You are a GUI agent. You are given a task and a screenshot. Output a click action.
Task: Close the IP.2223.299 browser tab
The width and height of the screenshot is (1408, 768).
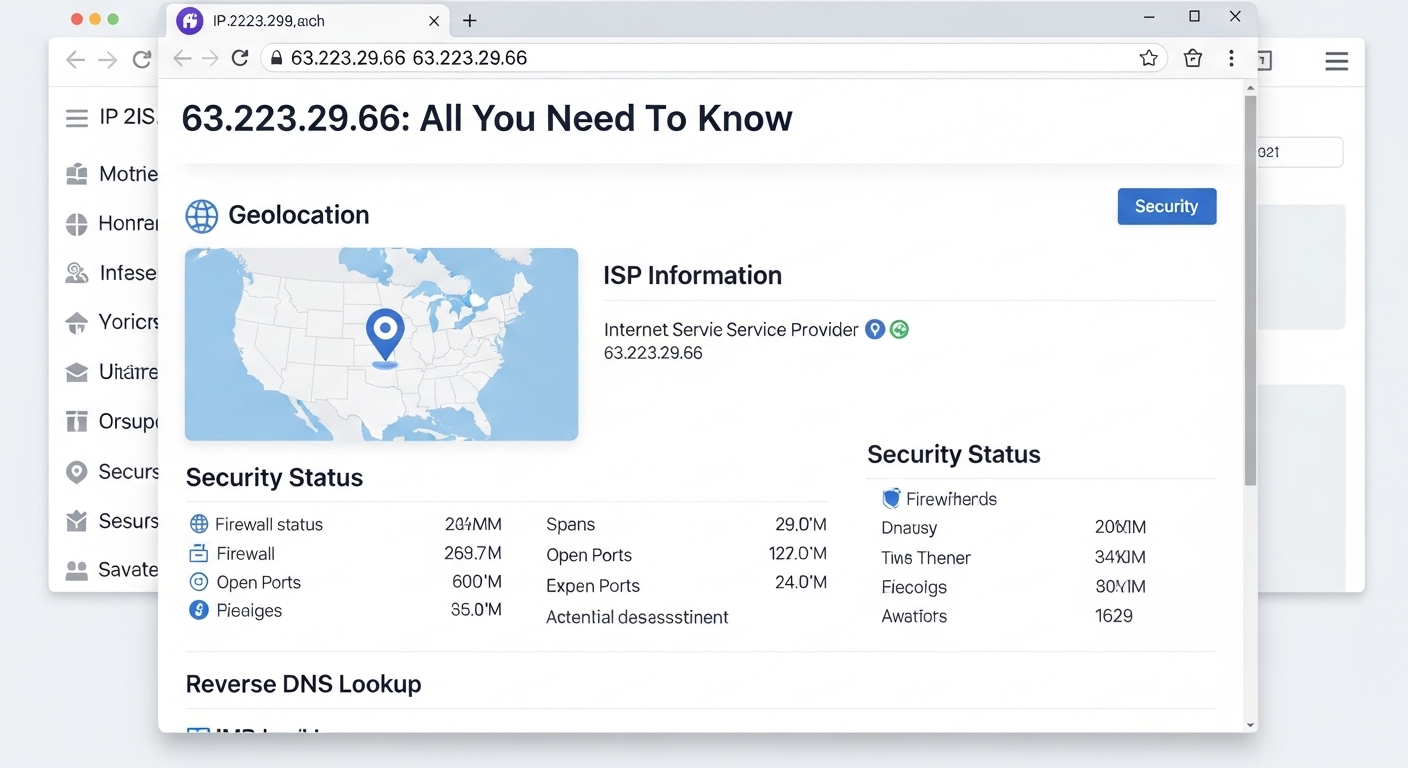click(x=434, y=20)
